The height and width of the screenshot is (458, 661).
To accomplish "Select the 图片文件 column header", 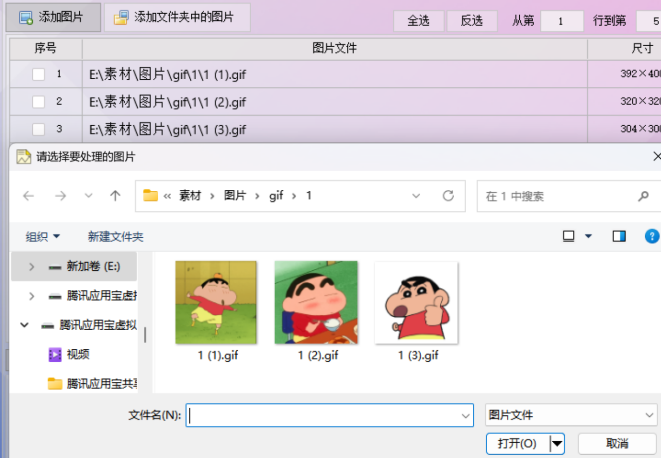I will pyautogui.click(x=335, y=48).
